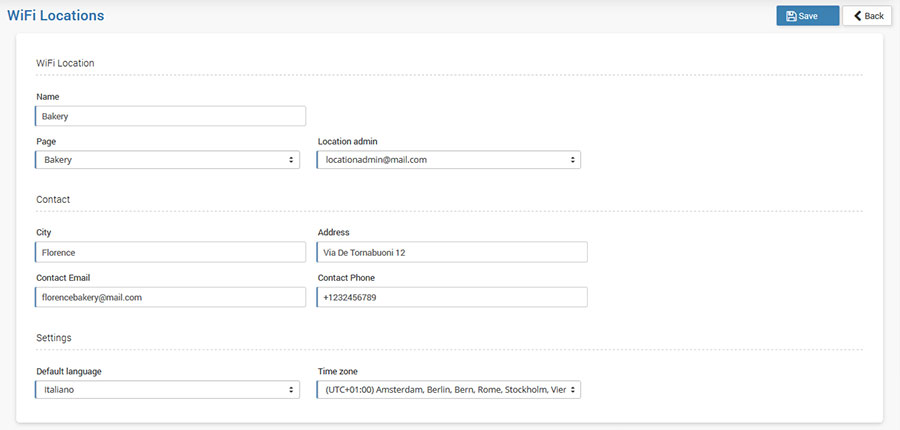The image size is (900, 430).
Task: Click the left chevron icon on Back
Action: (x=857, y=16)
